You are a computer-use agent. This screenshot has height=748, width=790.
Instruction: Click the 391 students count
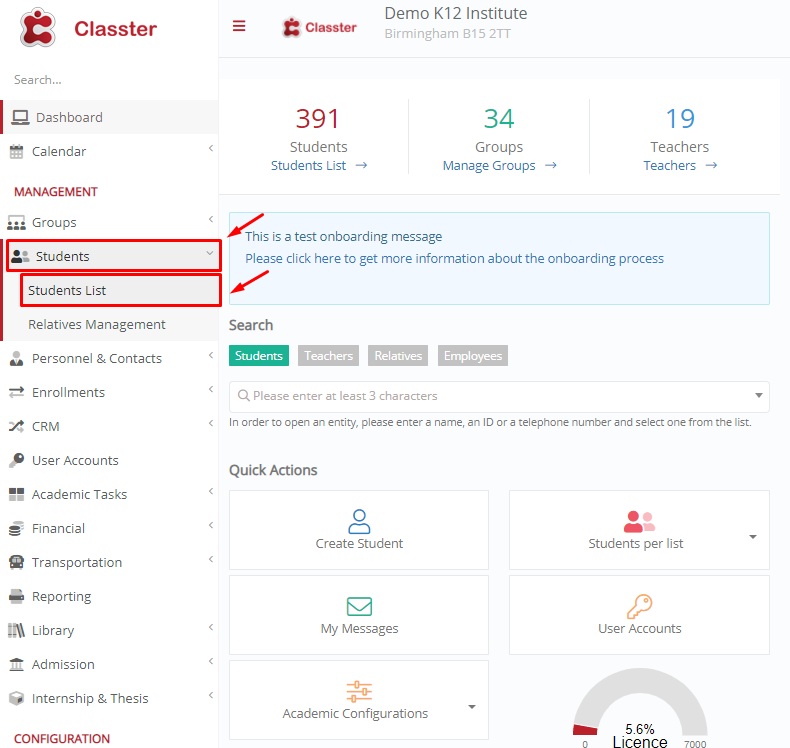click(x=318, y=119)
